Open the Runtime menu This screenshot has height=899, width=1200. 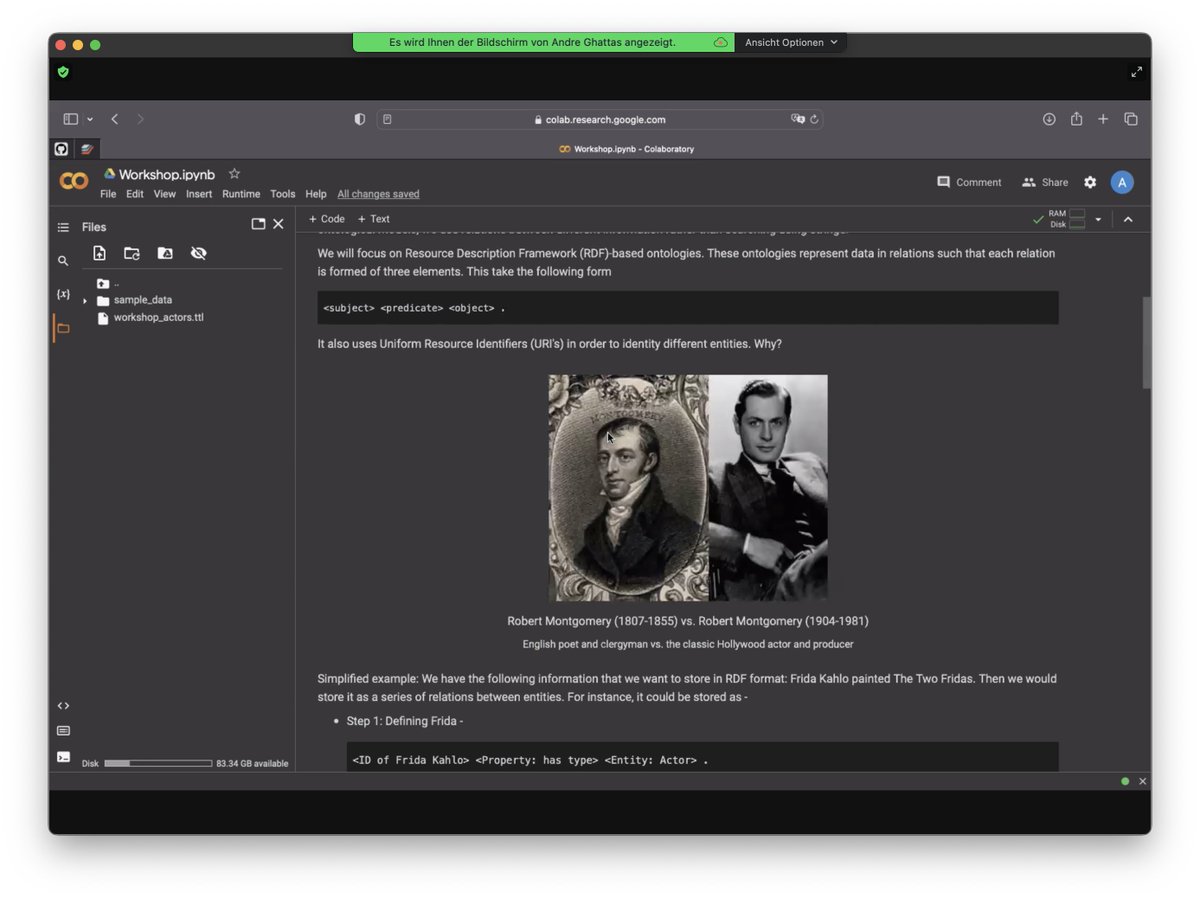click(x=241, y=194)
